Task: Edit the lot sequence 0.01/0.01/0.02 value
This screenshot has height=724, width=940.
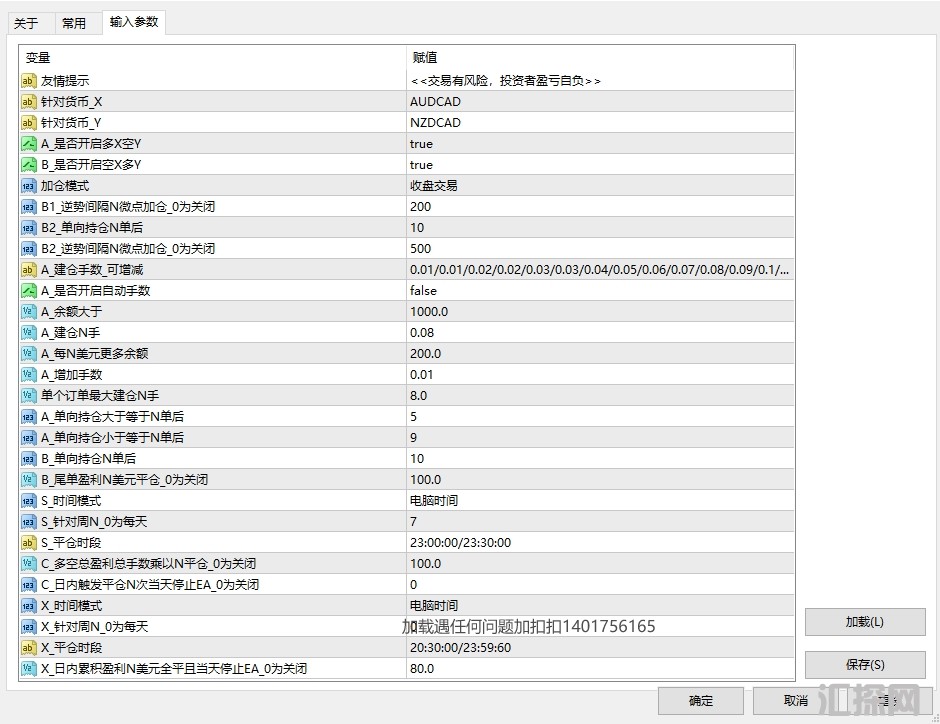Action: (600, 270)
